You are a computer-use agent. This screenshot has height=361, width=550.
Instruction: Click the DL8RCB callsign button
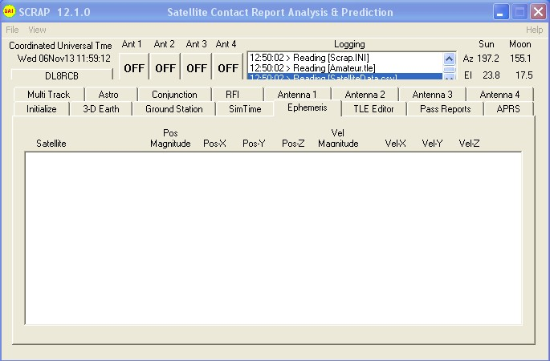(x=62, y=75)
